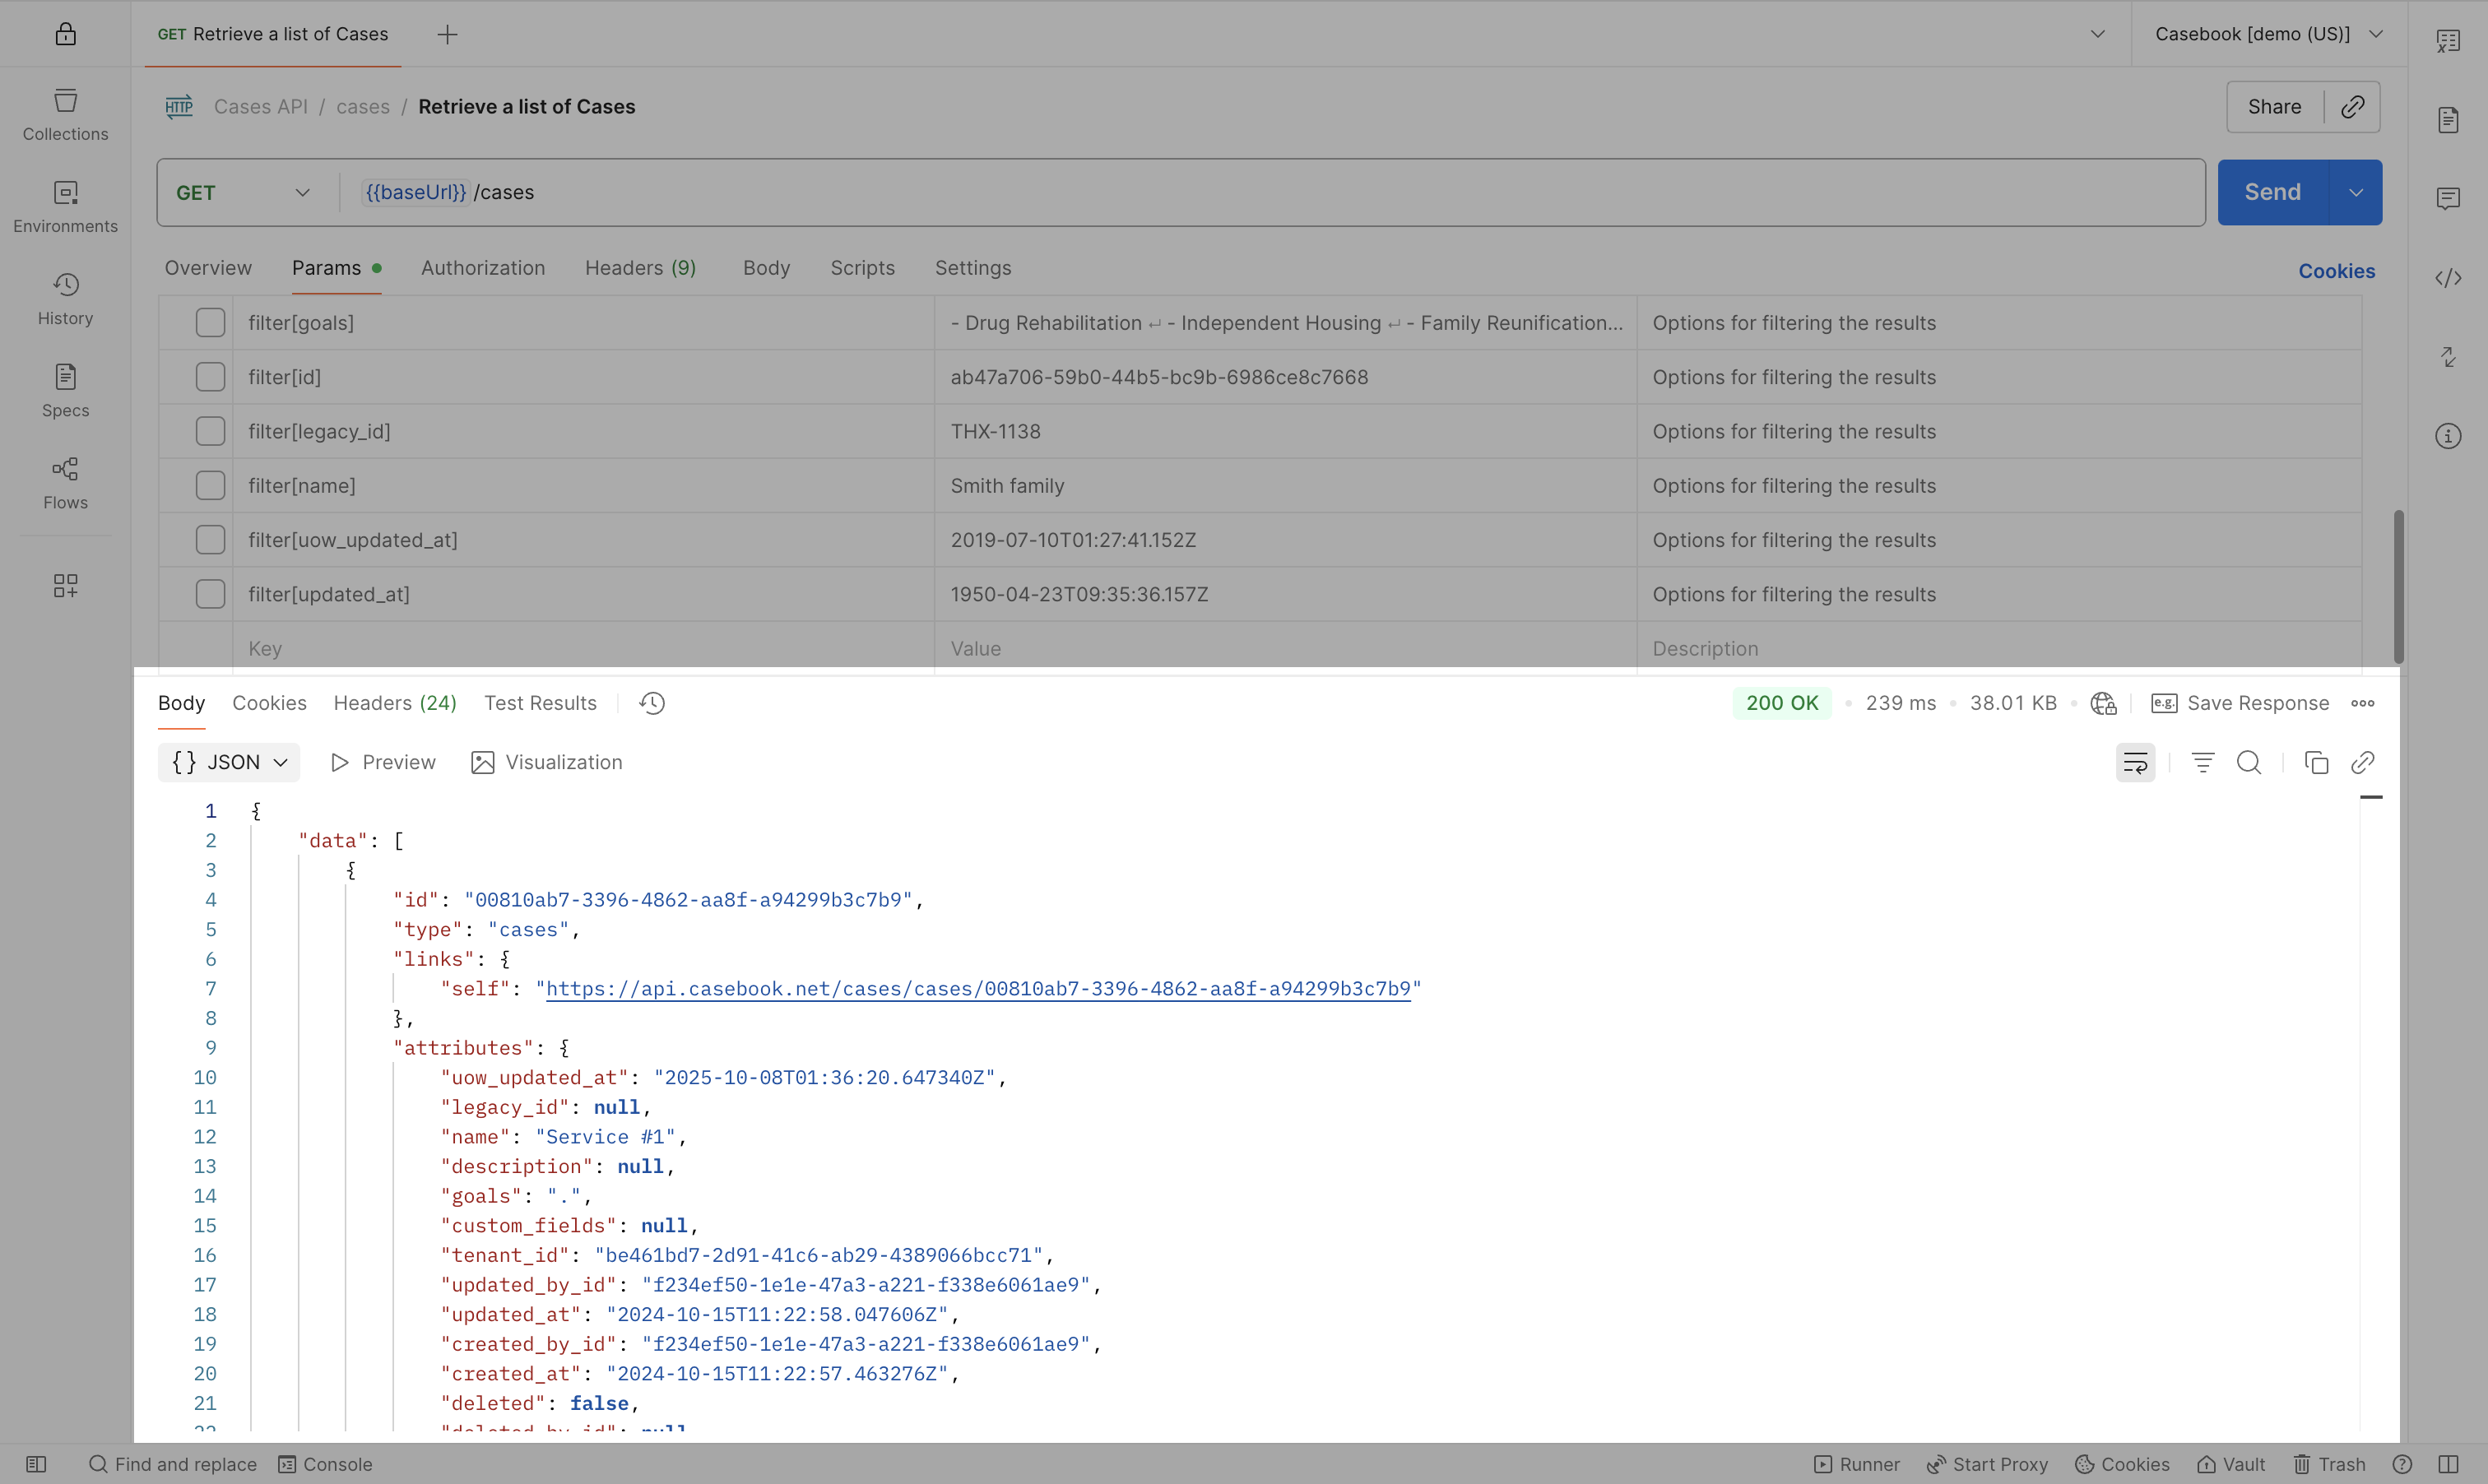The width and height of the screenshot is (2488, 1484).
Task: Check the filter[name] parameter checkbox
Action: pos(210,486)
